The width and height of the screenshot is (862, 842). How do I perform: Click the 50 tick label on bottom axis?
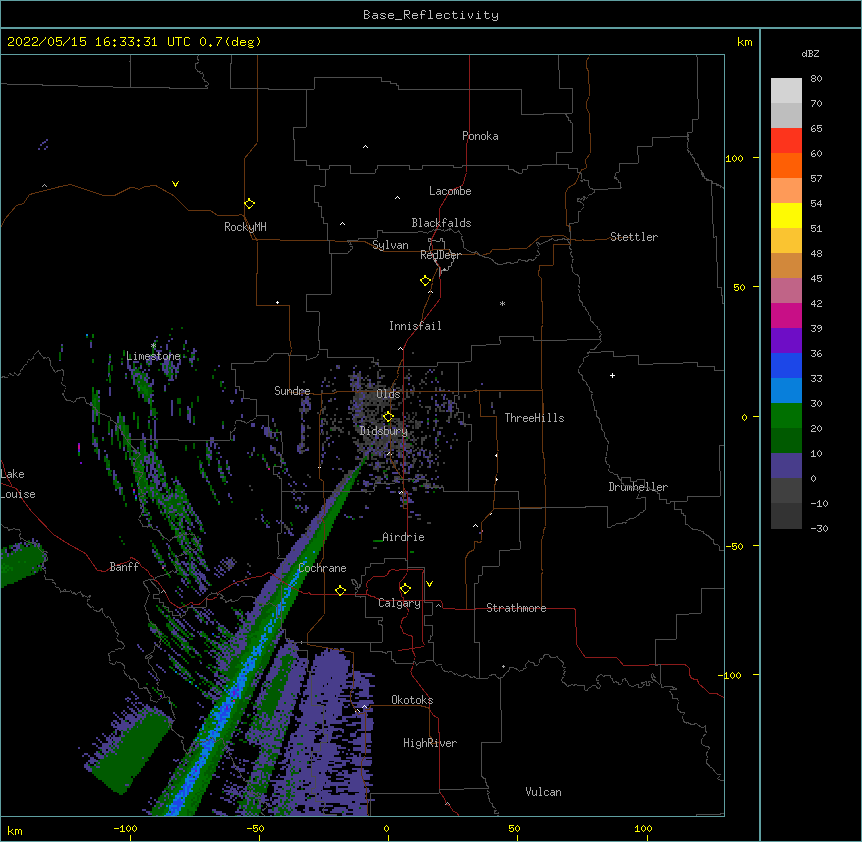click(514, 828)
